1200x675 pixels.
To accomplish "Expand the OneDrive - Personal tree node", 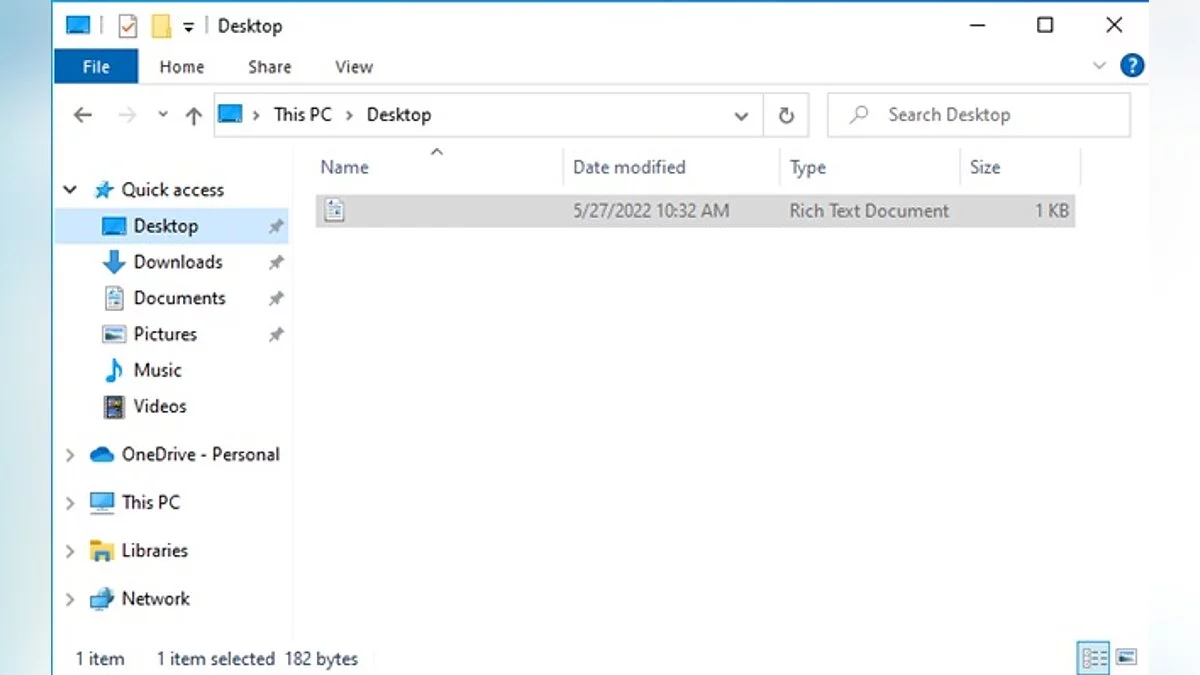I will click(x=70, y=455).
